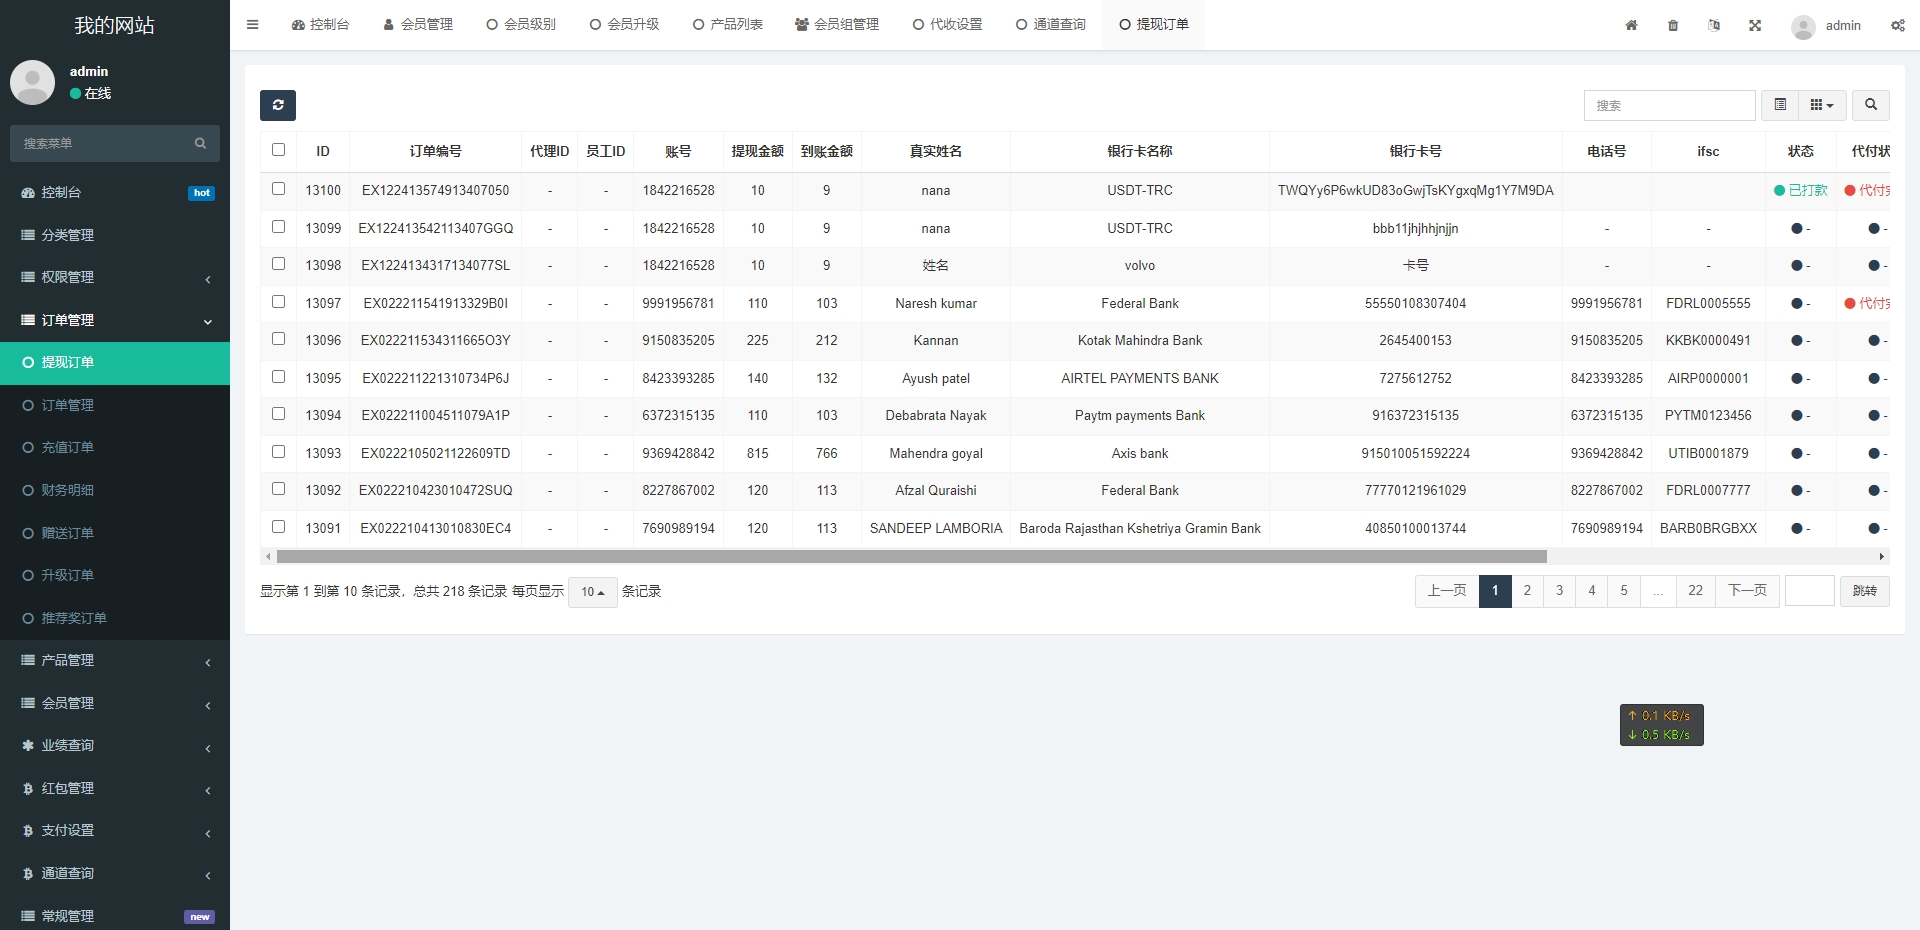Go to page 2 of the records

[x=1527, y=591]
